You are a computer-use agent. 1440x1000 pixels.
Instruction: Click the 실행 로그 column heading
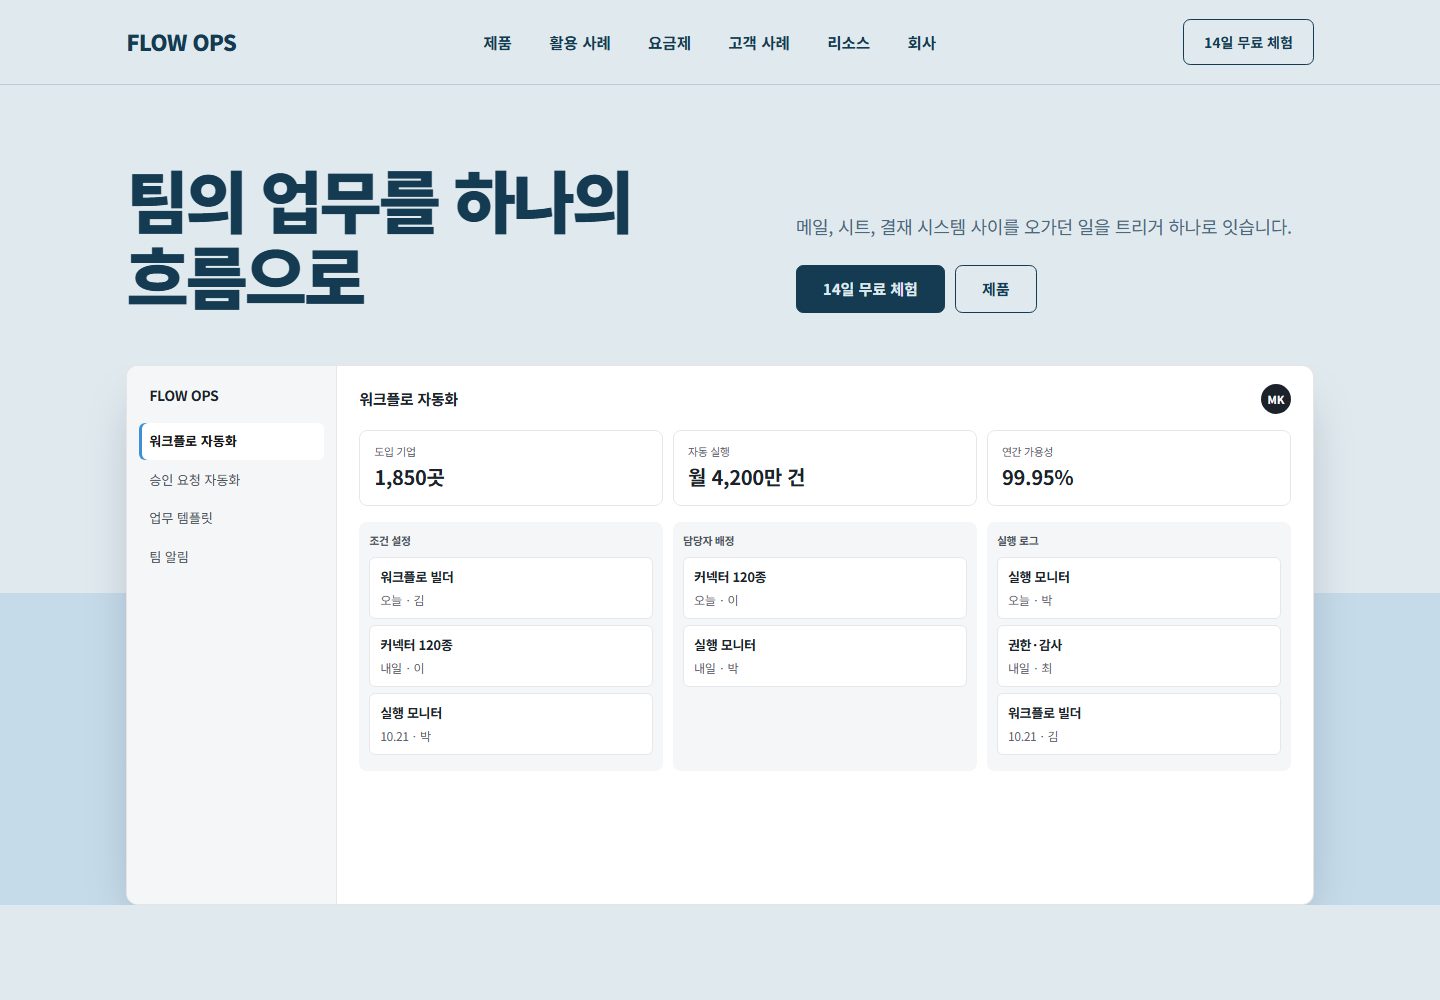[x=1018, y=541]
